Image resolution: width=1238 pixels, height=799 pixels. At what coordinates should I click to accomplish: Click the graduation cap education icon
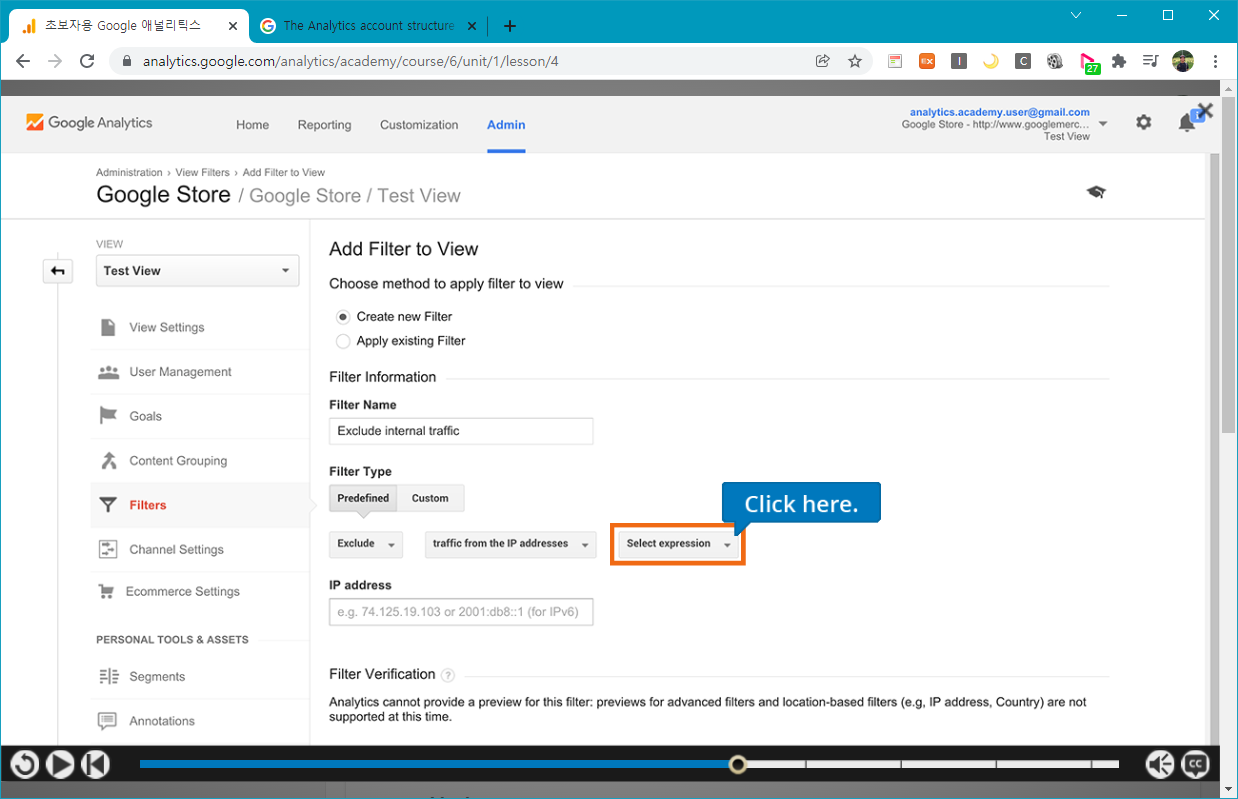pyautogui.click(x=1096, y=192)
